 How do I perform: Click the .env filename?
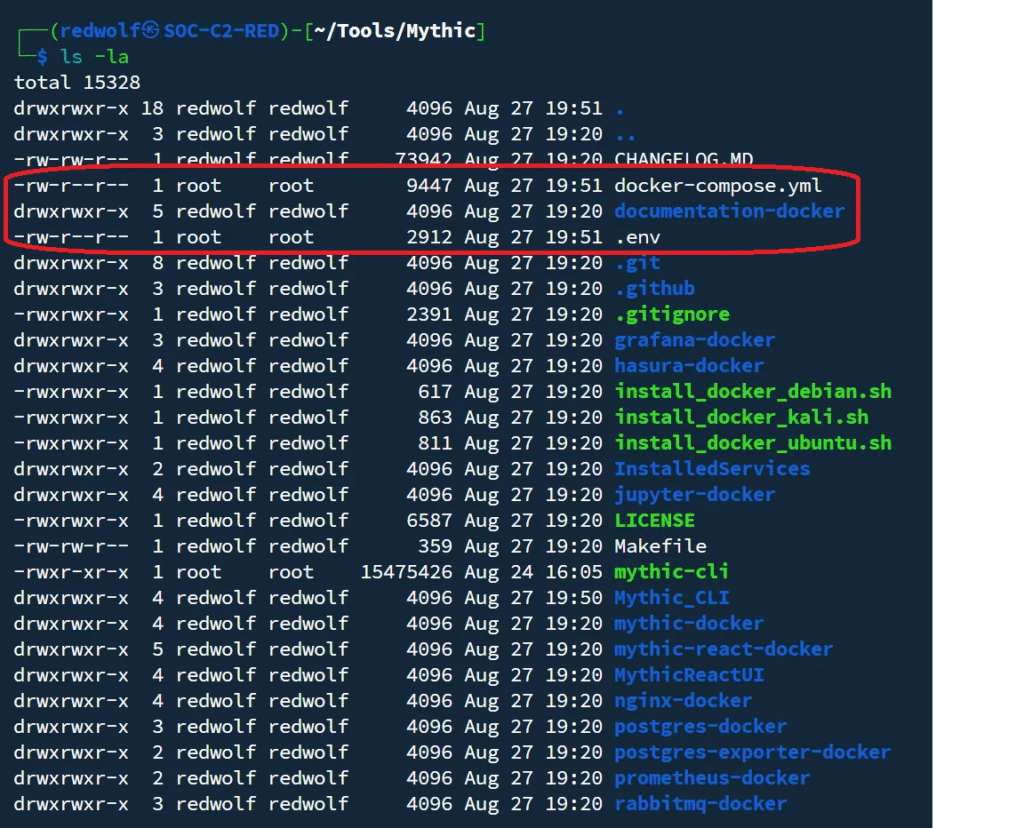click(x=638, y=237)
